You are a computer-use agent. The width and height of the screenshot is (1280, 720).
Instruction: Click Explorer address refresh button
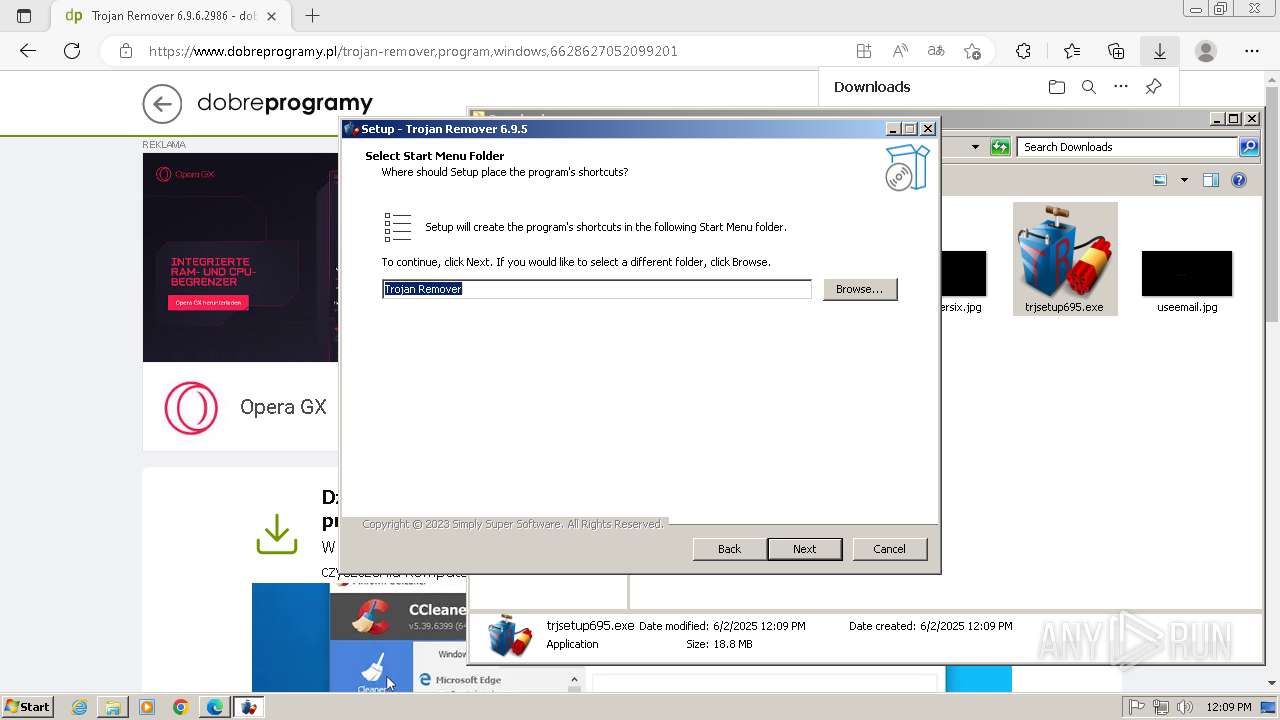pyautogui.click(x=1000, y=147)
